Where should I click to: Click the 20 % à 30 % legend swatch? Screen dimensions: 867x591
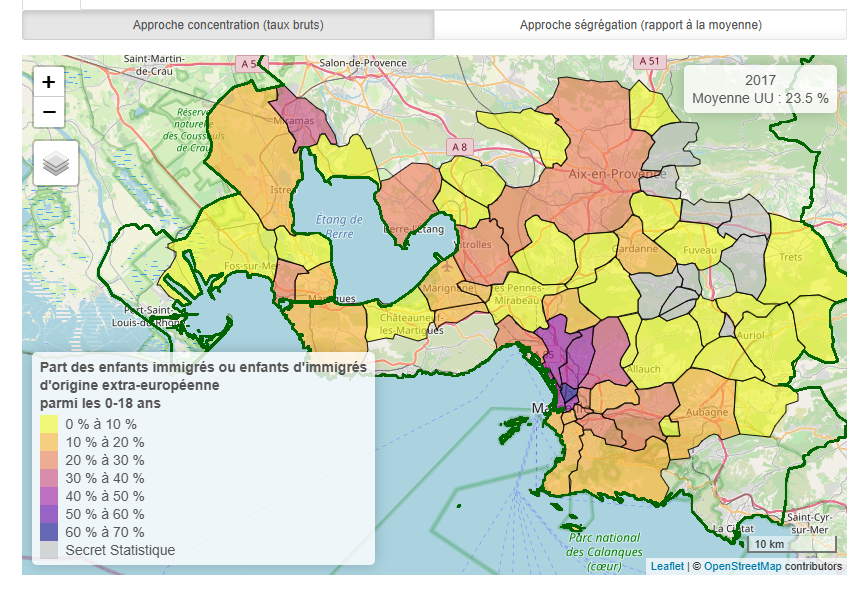click(50, 460)
